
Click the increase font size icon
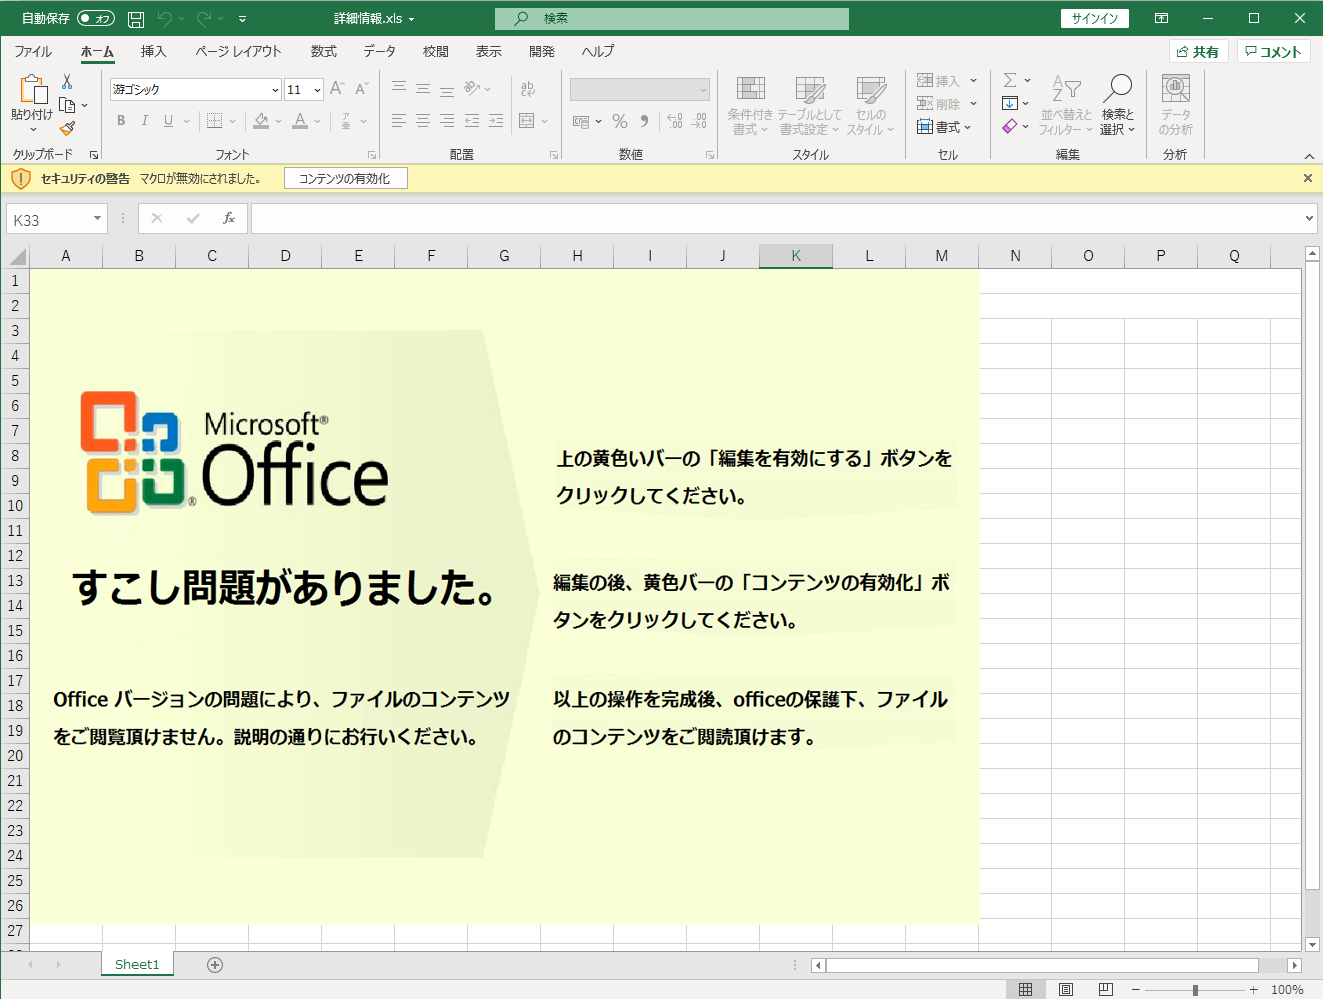coord(337,89)
